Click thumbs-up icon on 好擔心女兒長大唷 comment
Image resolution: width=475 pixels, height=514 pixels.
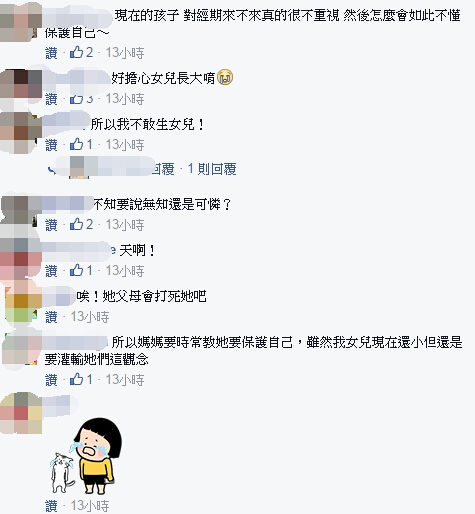[x=76, y=99]
